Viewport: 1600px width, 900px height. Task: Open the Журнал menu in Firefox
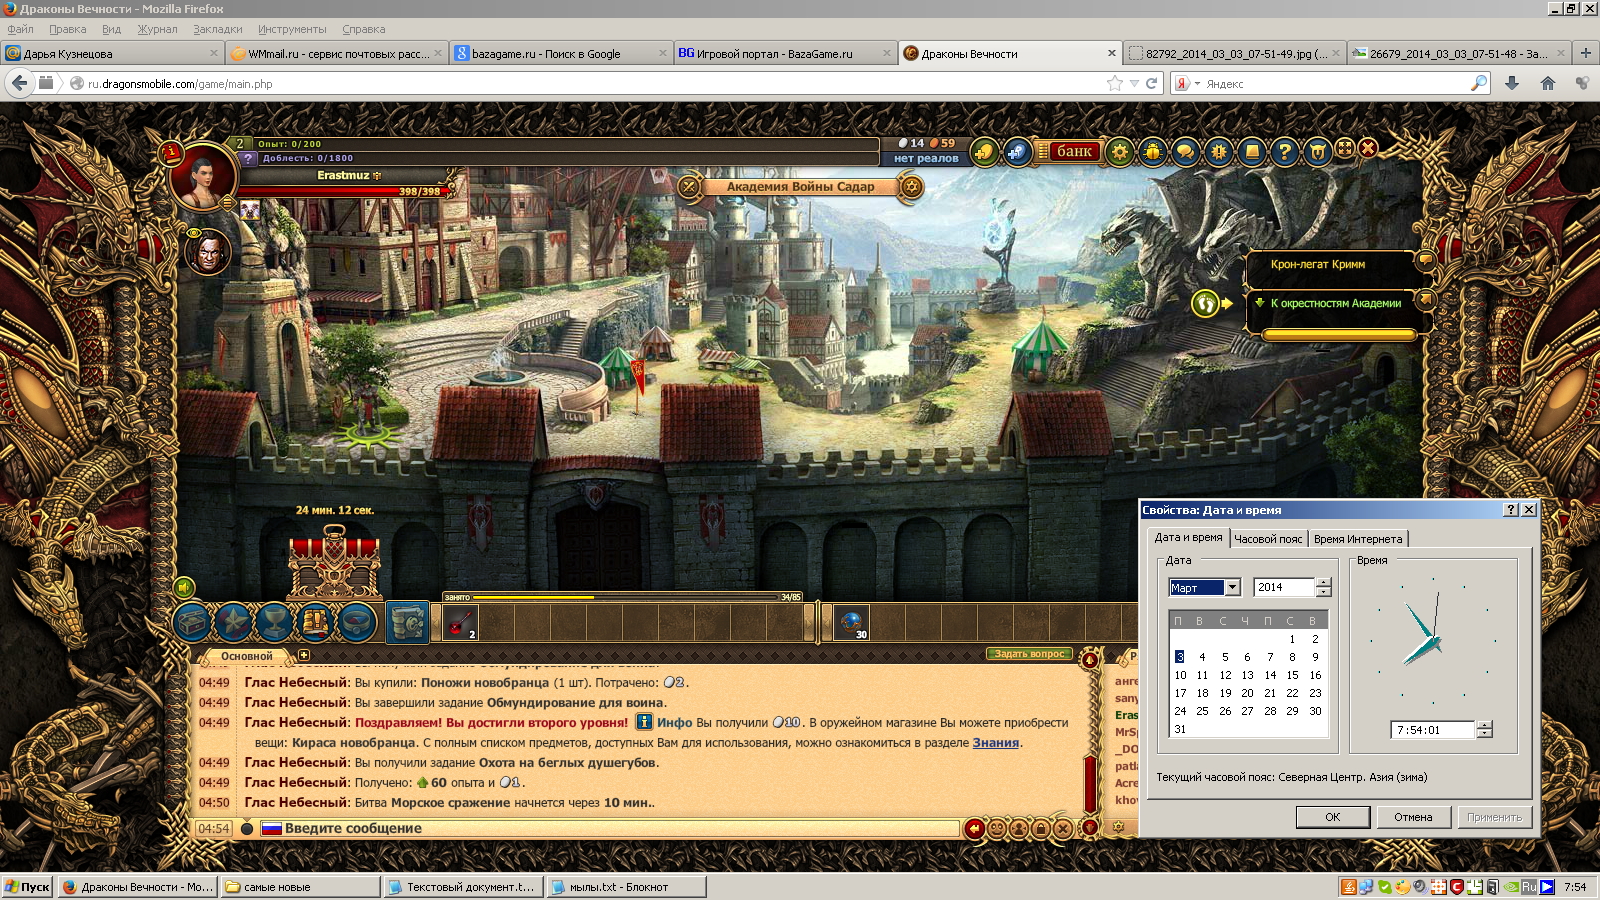157,29
